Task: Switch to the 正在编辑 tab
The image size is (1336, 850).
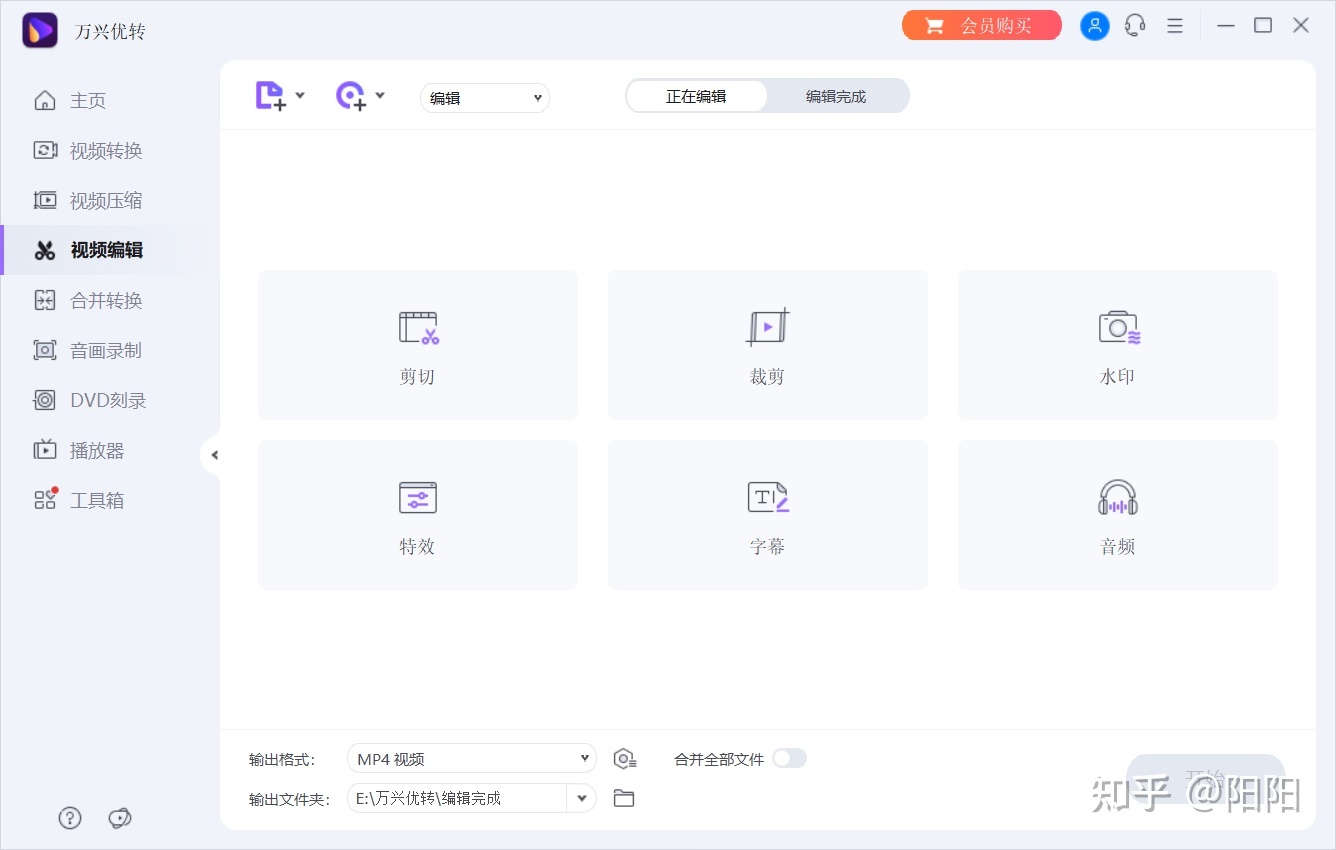Action: pos(696,96)
